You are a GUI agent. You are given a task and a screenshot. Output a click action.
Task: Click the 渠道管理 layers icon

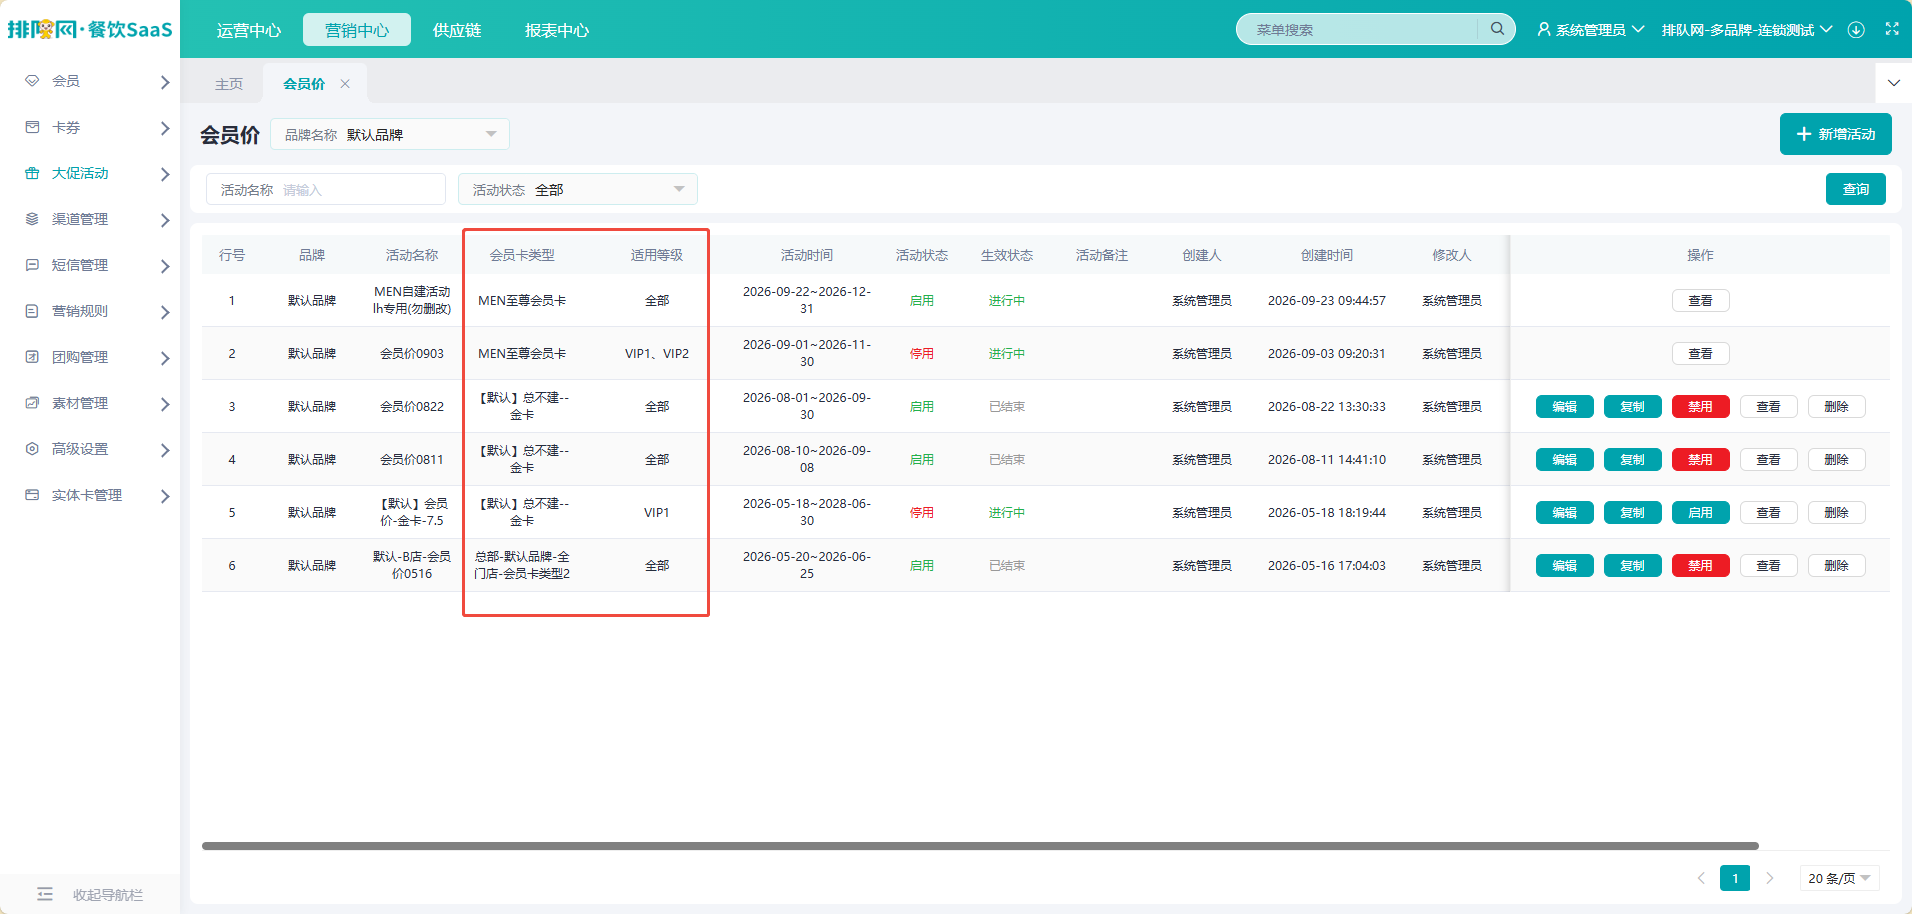32,219
